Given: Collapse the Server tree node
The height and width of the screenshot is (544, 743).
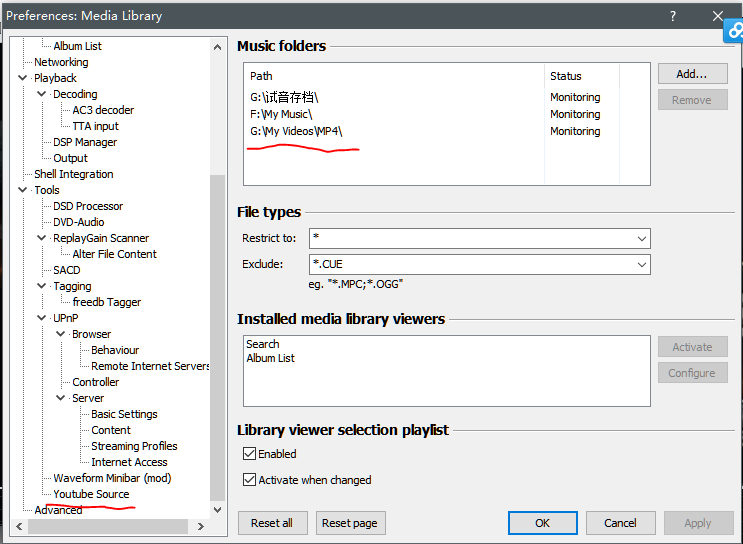Looking at the screenshot, I should 61,398.
